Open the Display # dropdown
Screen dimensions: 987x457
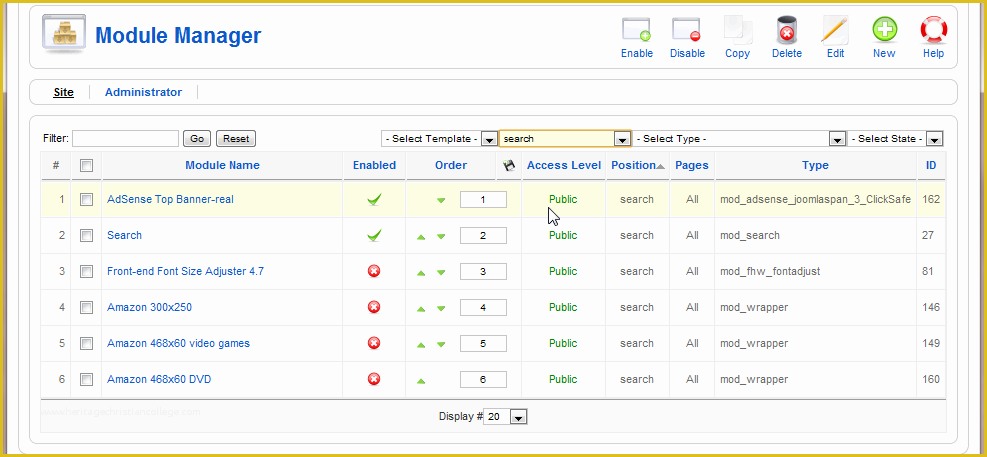(x=505, y=417)
